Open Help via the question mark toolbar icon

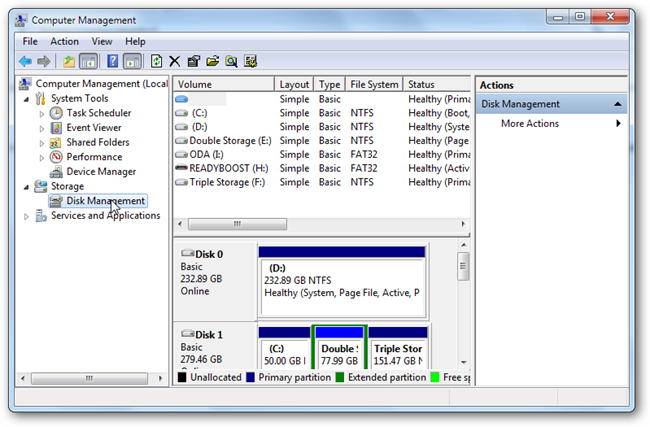pyautogui.click(x=112, y=61)
